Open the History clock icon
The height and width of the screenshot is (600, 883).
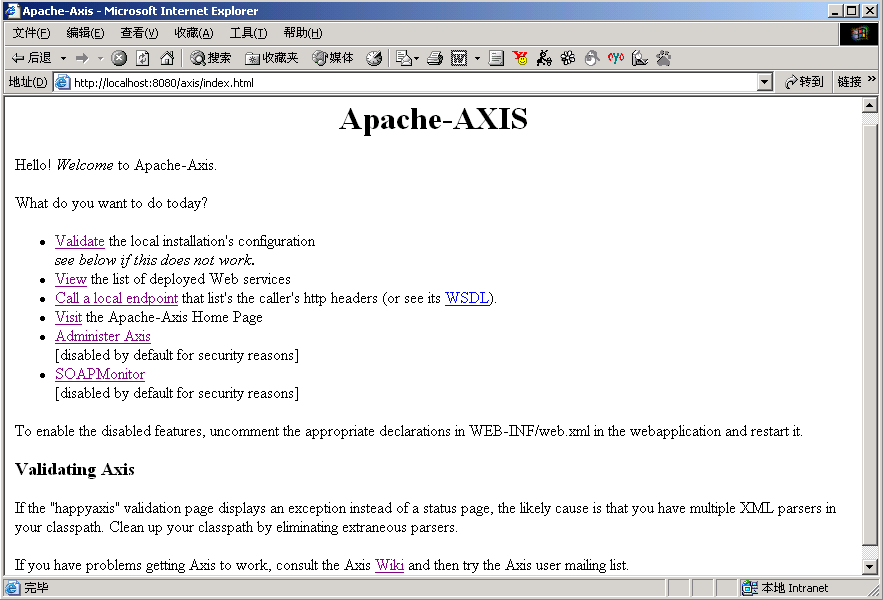374,58
